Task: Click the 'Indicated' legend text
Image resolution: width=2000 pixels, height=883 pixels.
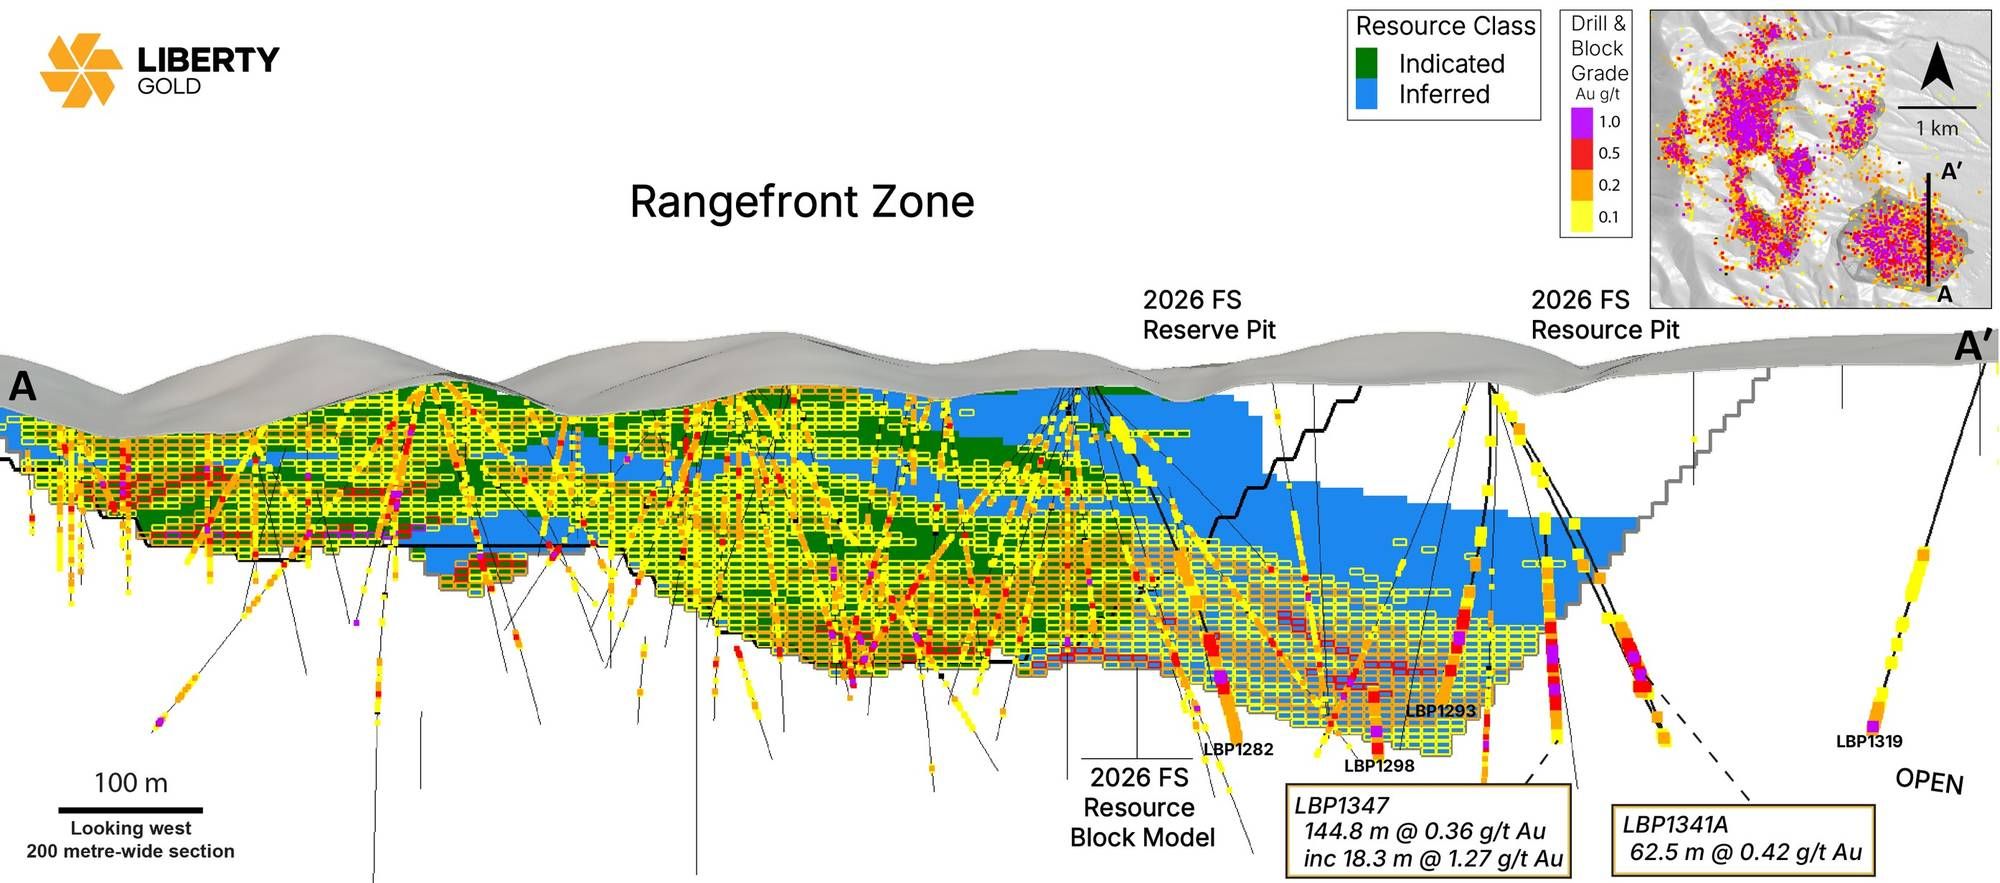Action: point(1451,64)
